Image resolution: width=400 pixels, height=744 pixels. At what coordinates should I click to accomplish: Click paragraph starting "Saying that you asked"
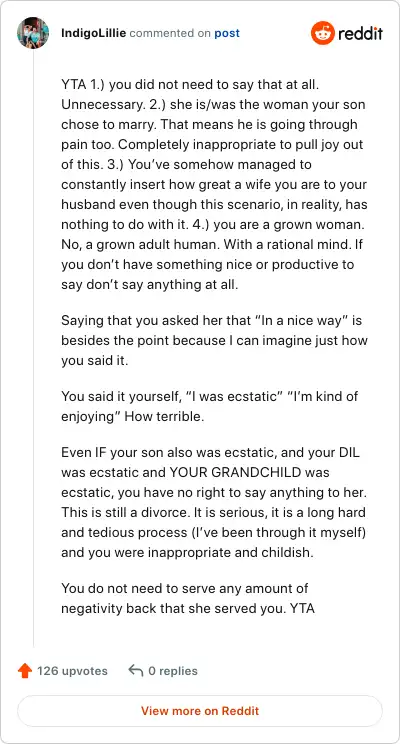(214, 341)
